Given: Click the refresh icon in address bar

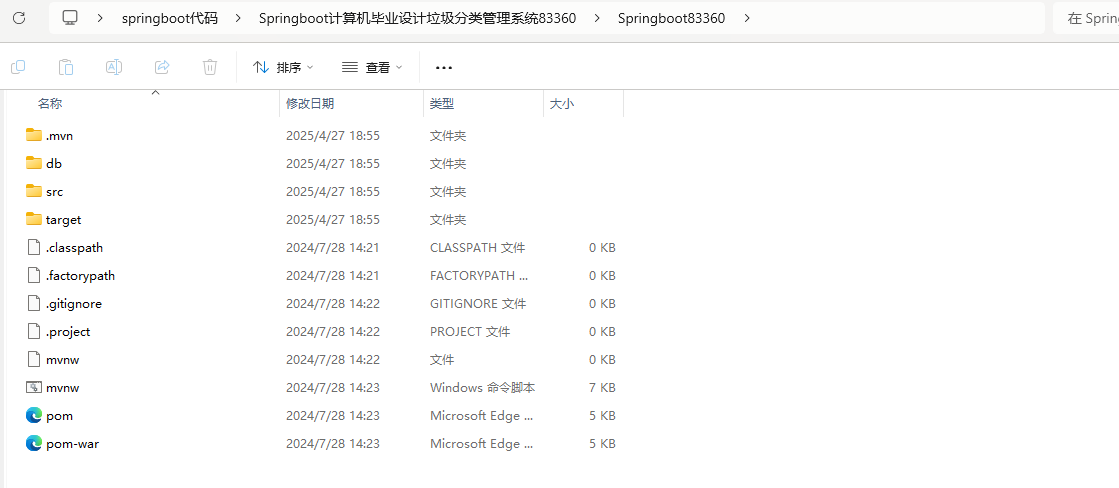Looking at the screenshot, I should (x=19, y=18).
